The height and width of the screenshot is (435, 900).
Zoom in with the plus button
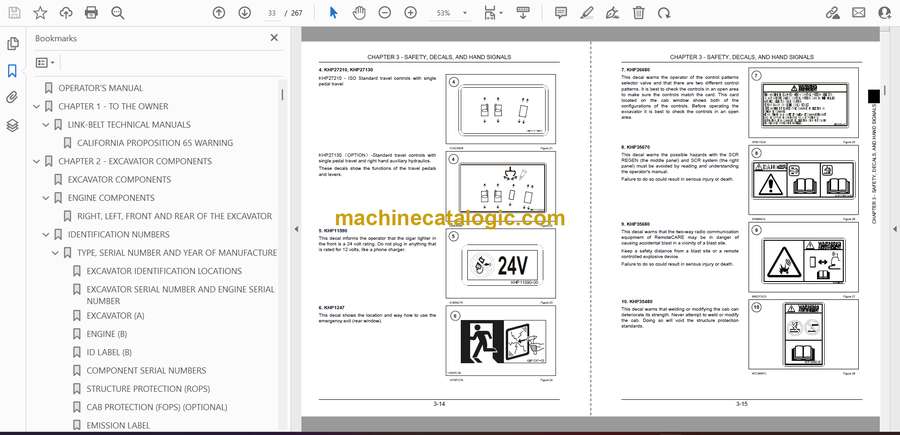[x=410, y=13]
